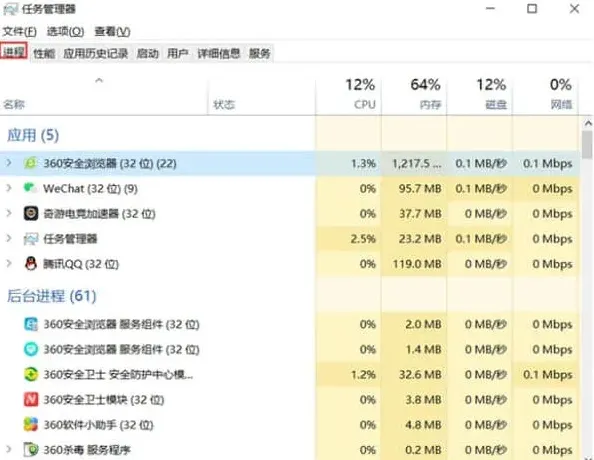Sort by the 0% 网络 column header
The height and width of the screenshot is (460, 594).
coord(546,95)
